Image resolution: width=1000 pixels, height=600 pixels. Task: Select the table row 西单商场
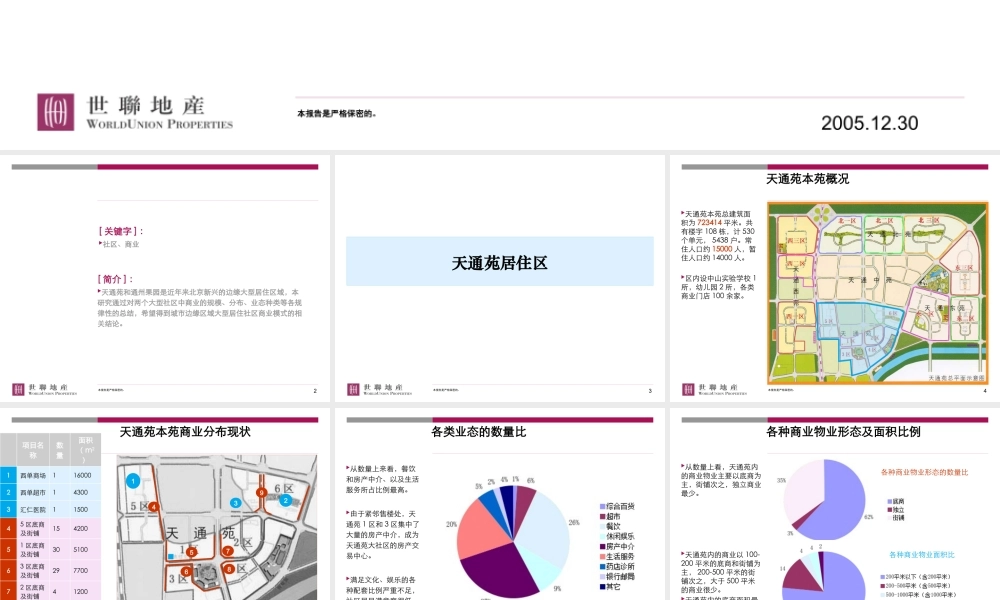point(50,475)
